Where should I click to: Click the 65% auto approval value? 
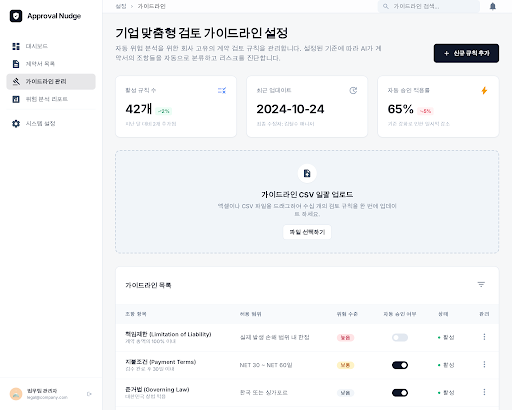click(400, 109)
